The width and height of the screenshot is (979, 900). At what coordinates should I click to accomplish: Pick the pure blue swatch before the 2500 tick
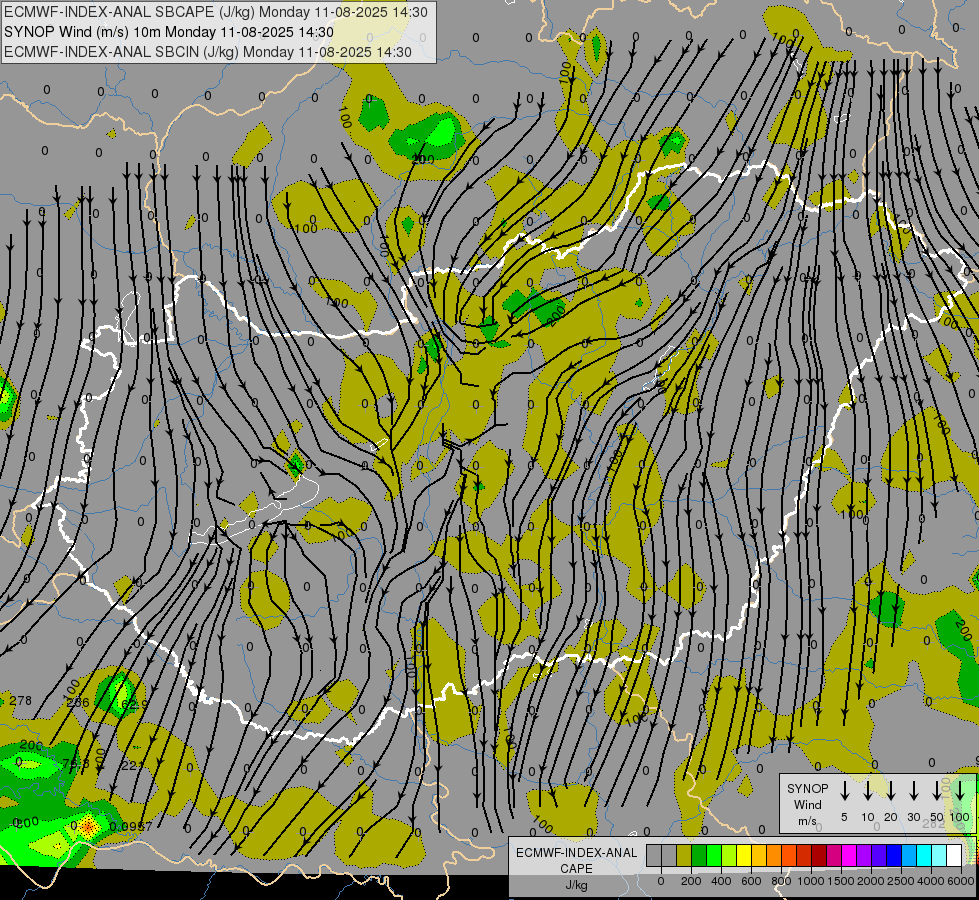click(894, 856)
